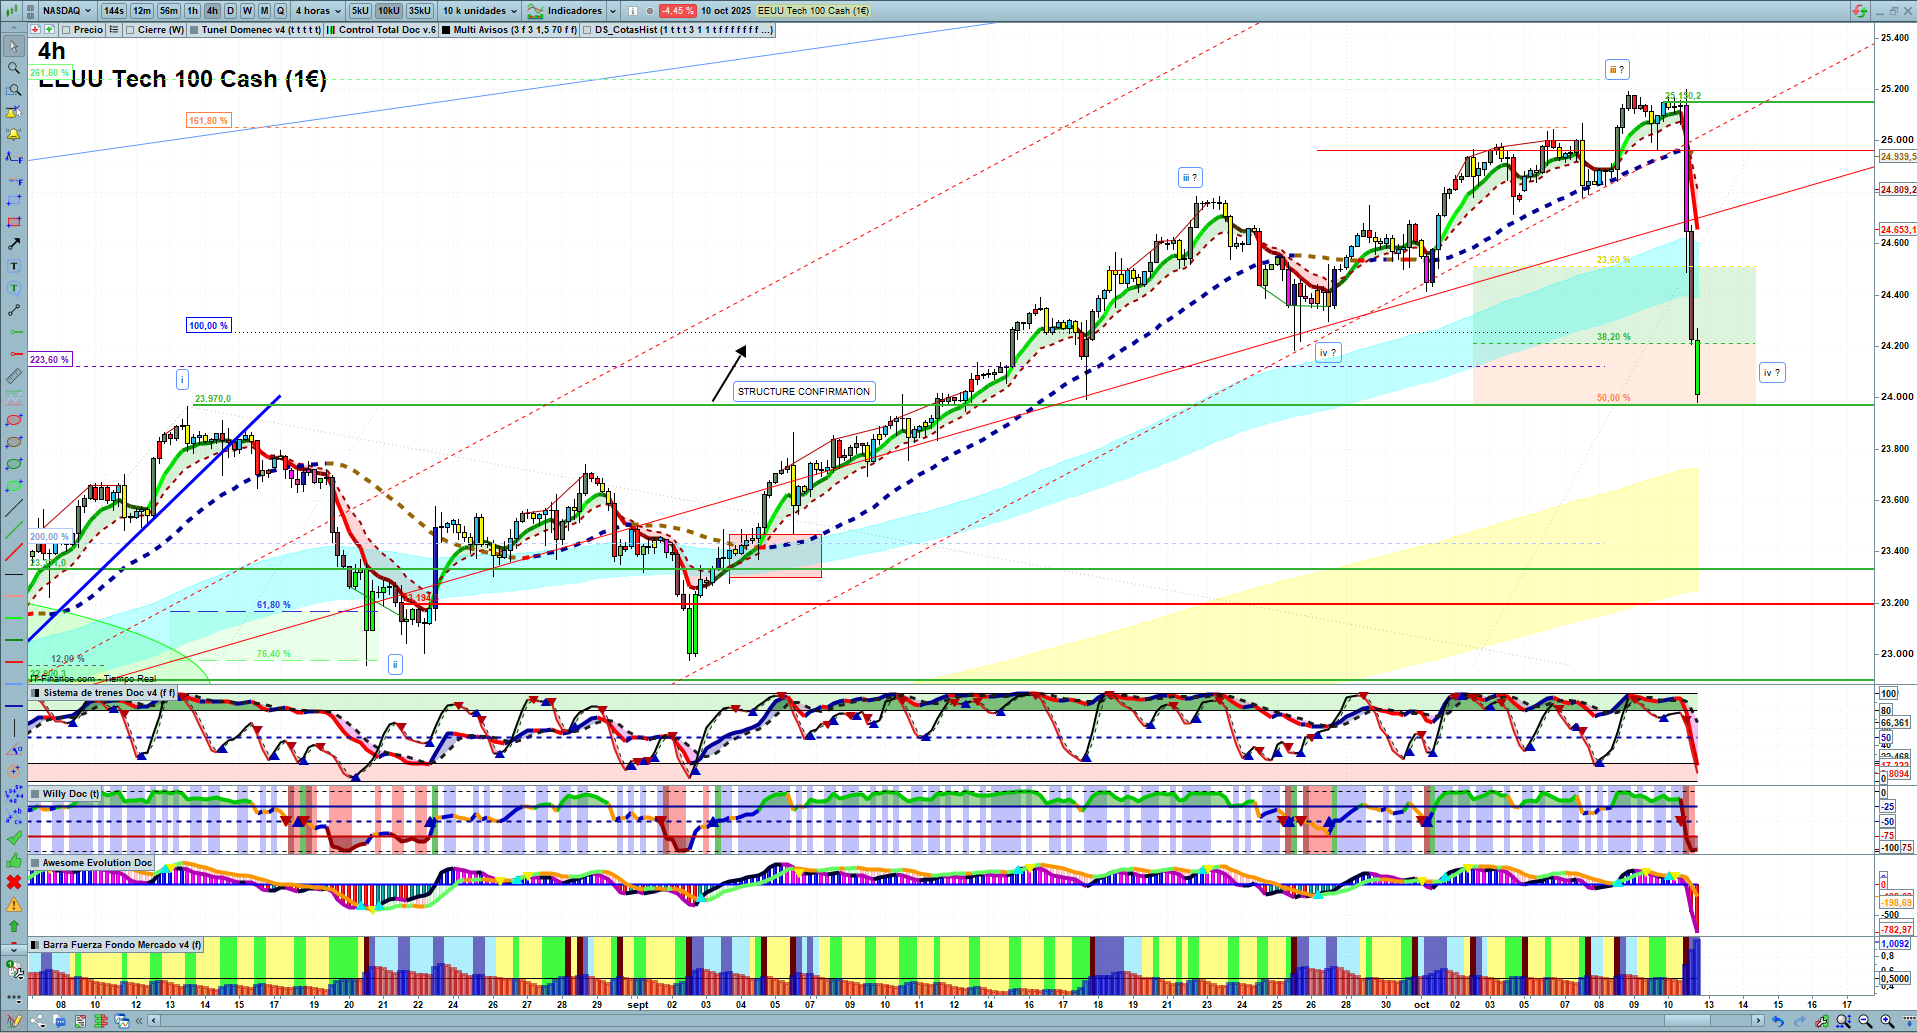1917x1033 pixels.
Task: Open the 4 horas timeframe dropdown
Action: [318, 11]
